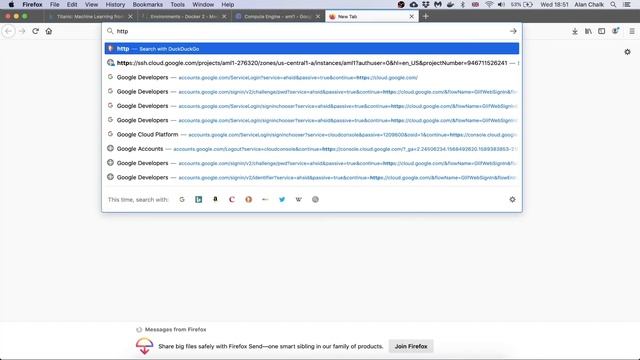Open the History menu
Viewport: 640px width, 360px height.
(115, 4)
